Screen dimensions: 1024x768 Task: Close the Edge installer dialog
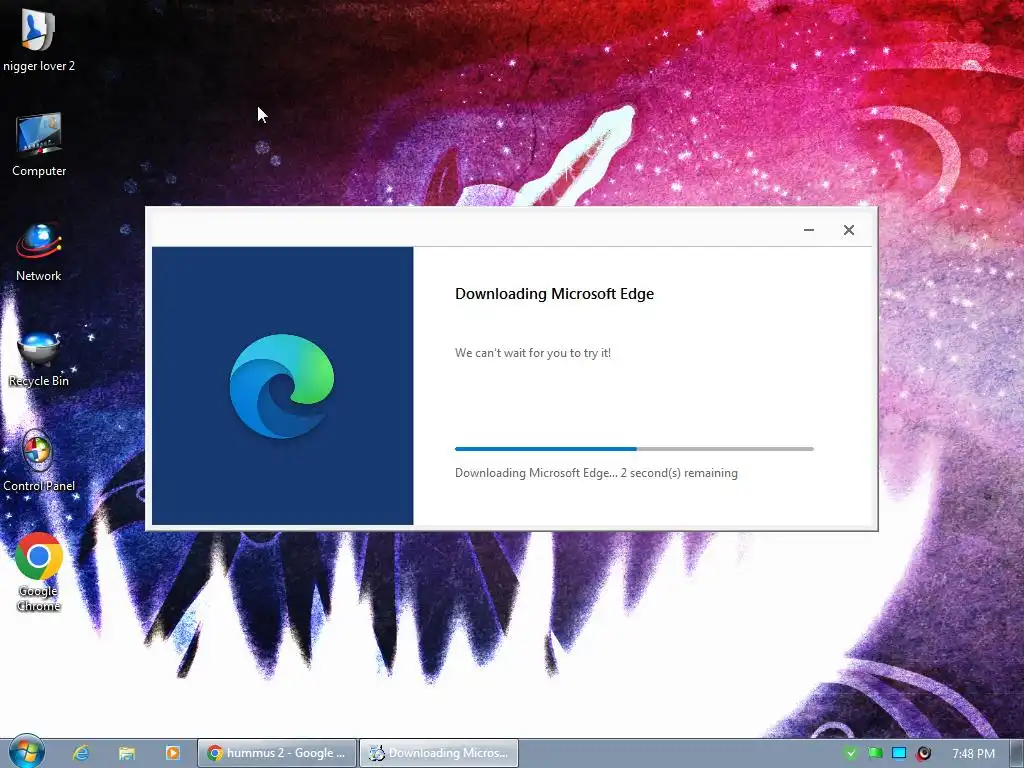[x=848, y=230]
